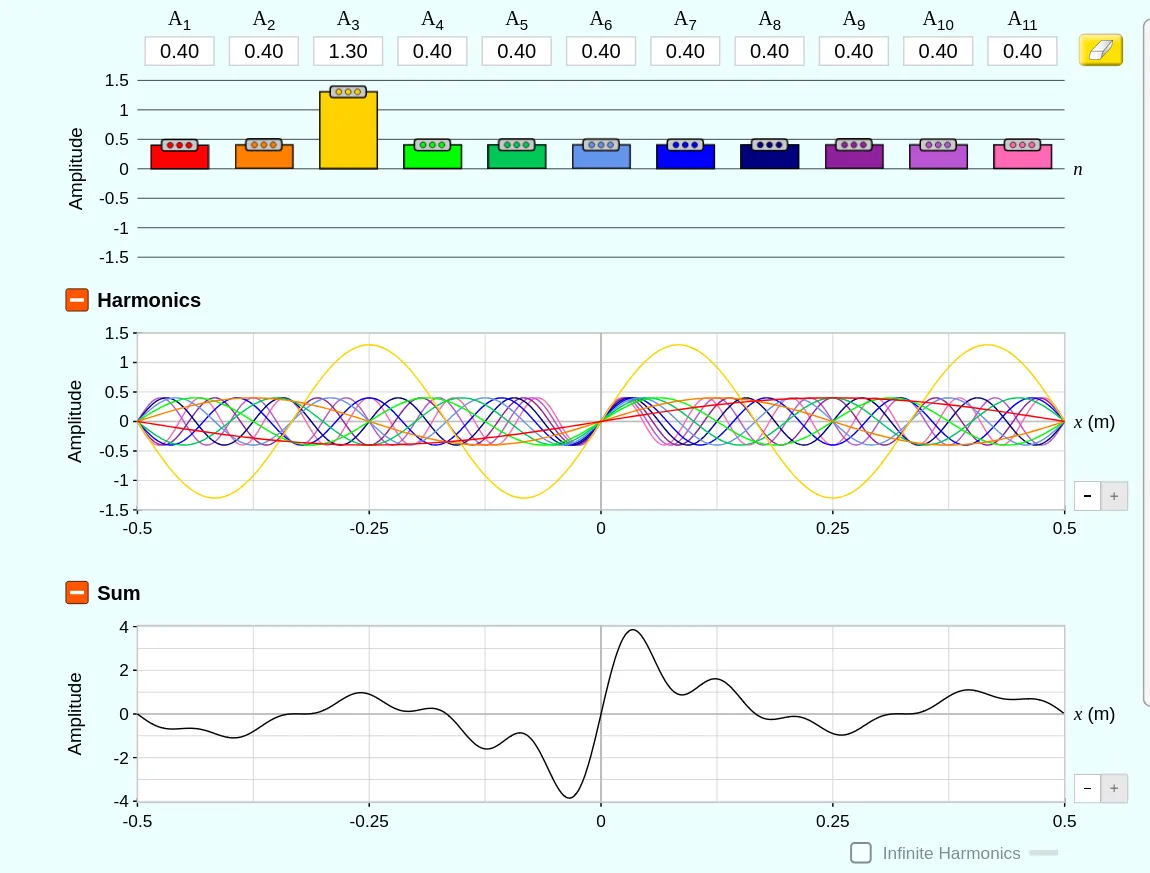1150x873 pixels.
Task: Enable the Infinite Harmonics checkbox
Action: 860,852
